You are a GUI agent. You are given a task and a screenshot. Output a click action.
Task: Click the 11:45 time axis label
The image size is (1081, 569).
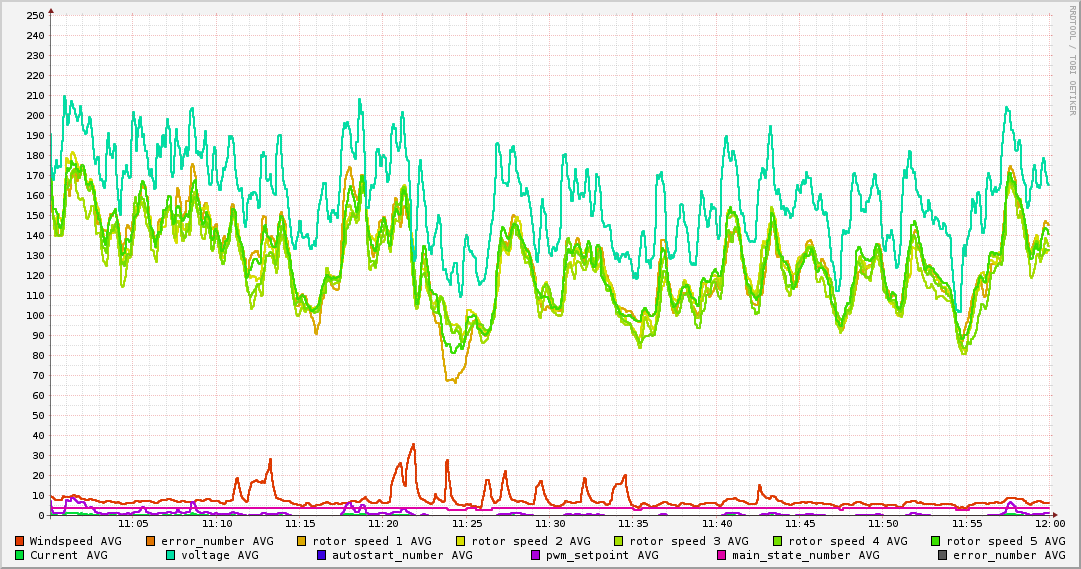click(x=800, y=524)
